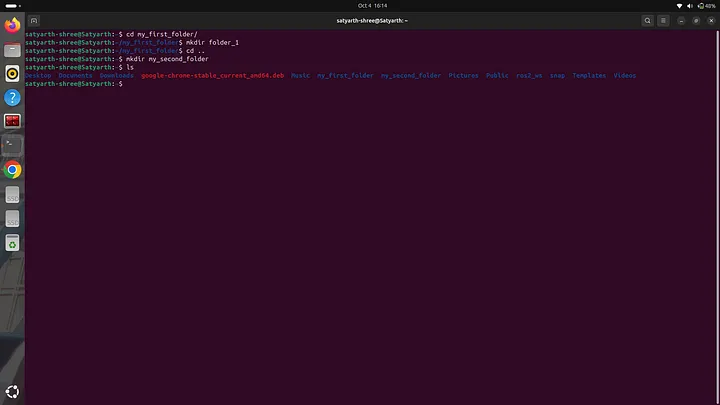
Task: Click the empty prompt on the last line
Action: point(74,84)
